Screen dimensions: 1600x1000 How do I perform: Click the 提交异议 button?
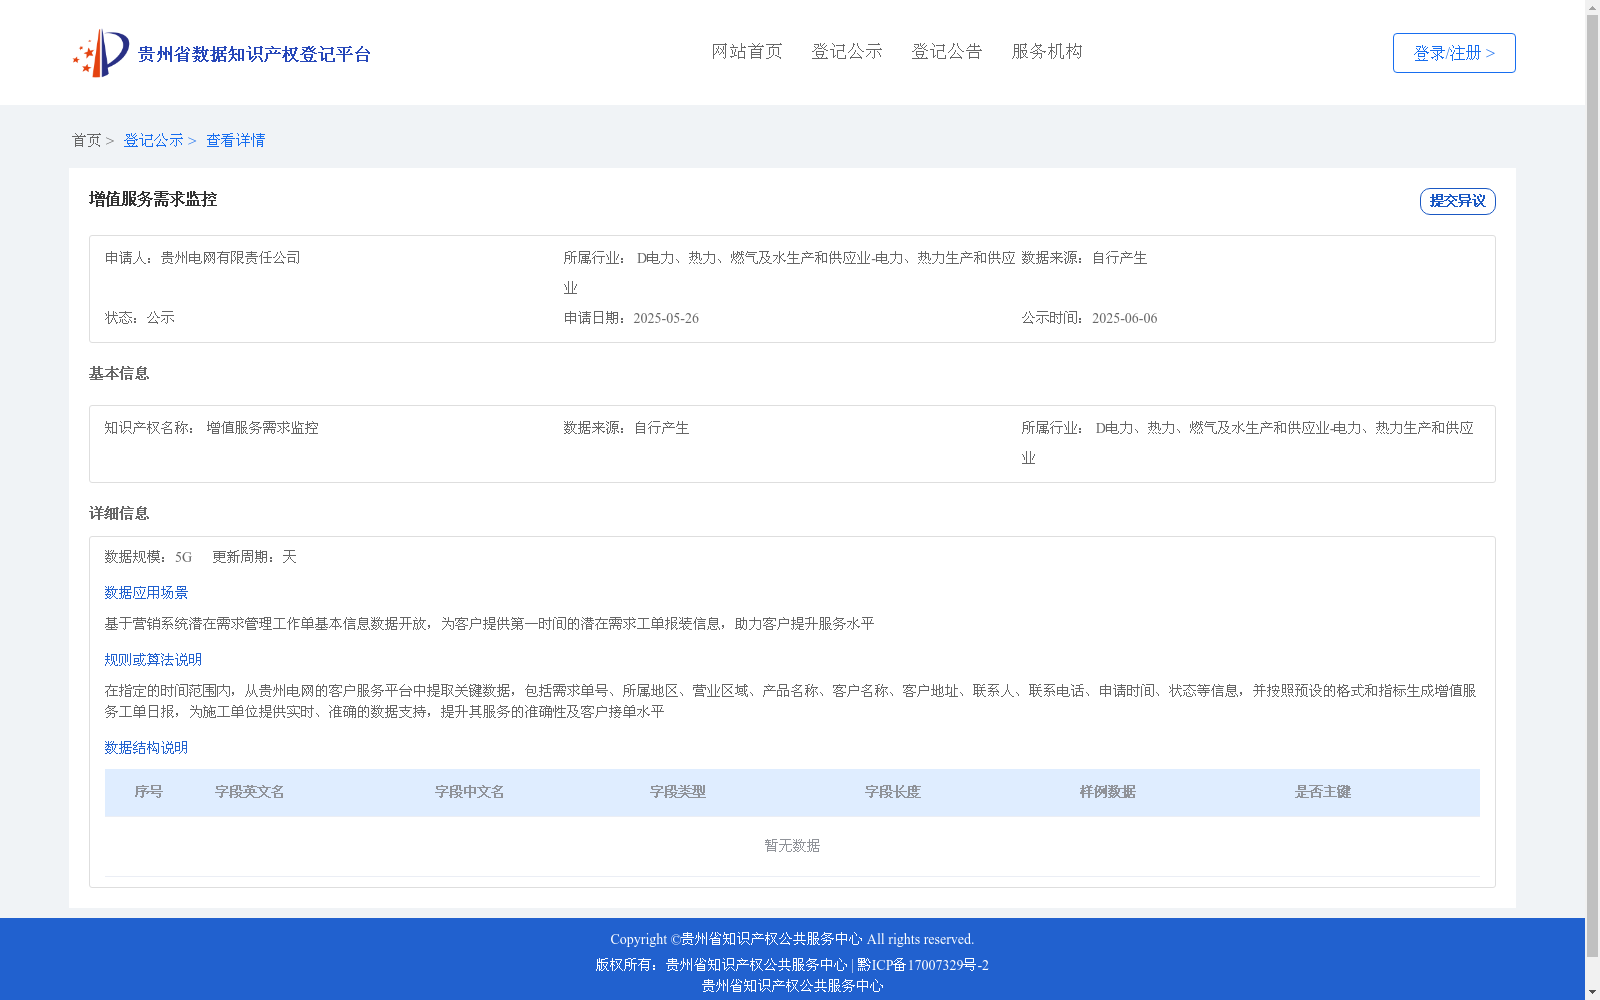[x=1457, y=201]
